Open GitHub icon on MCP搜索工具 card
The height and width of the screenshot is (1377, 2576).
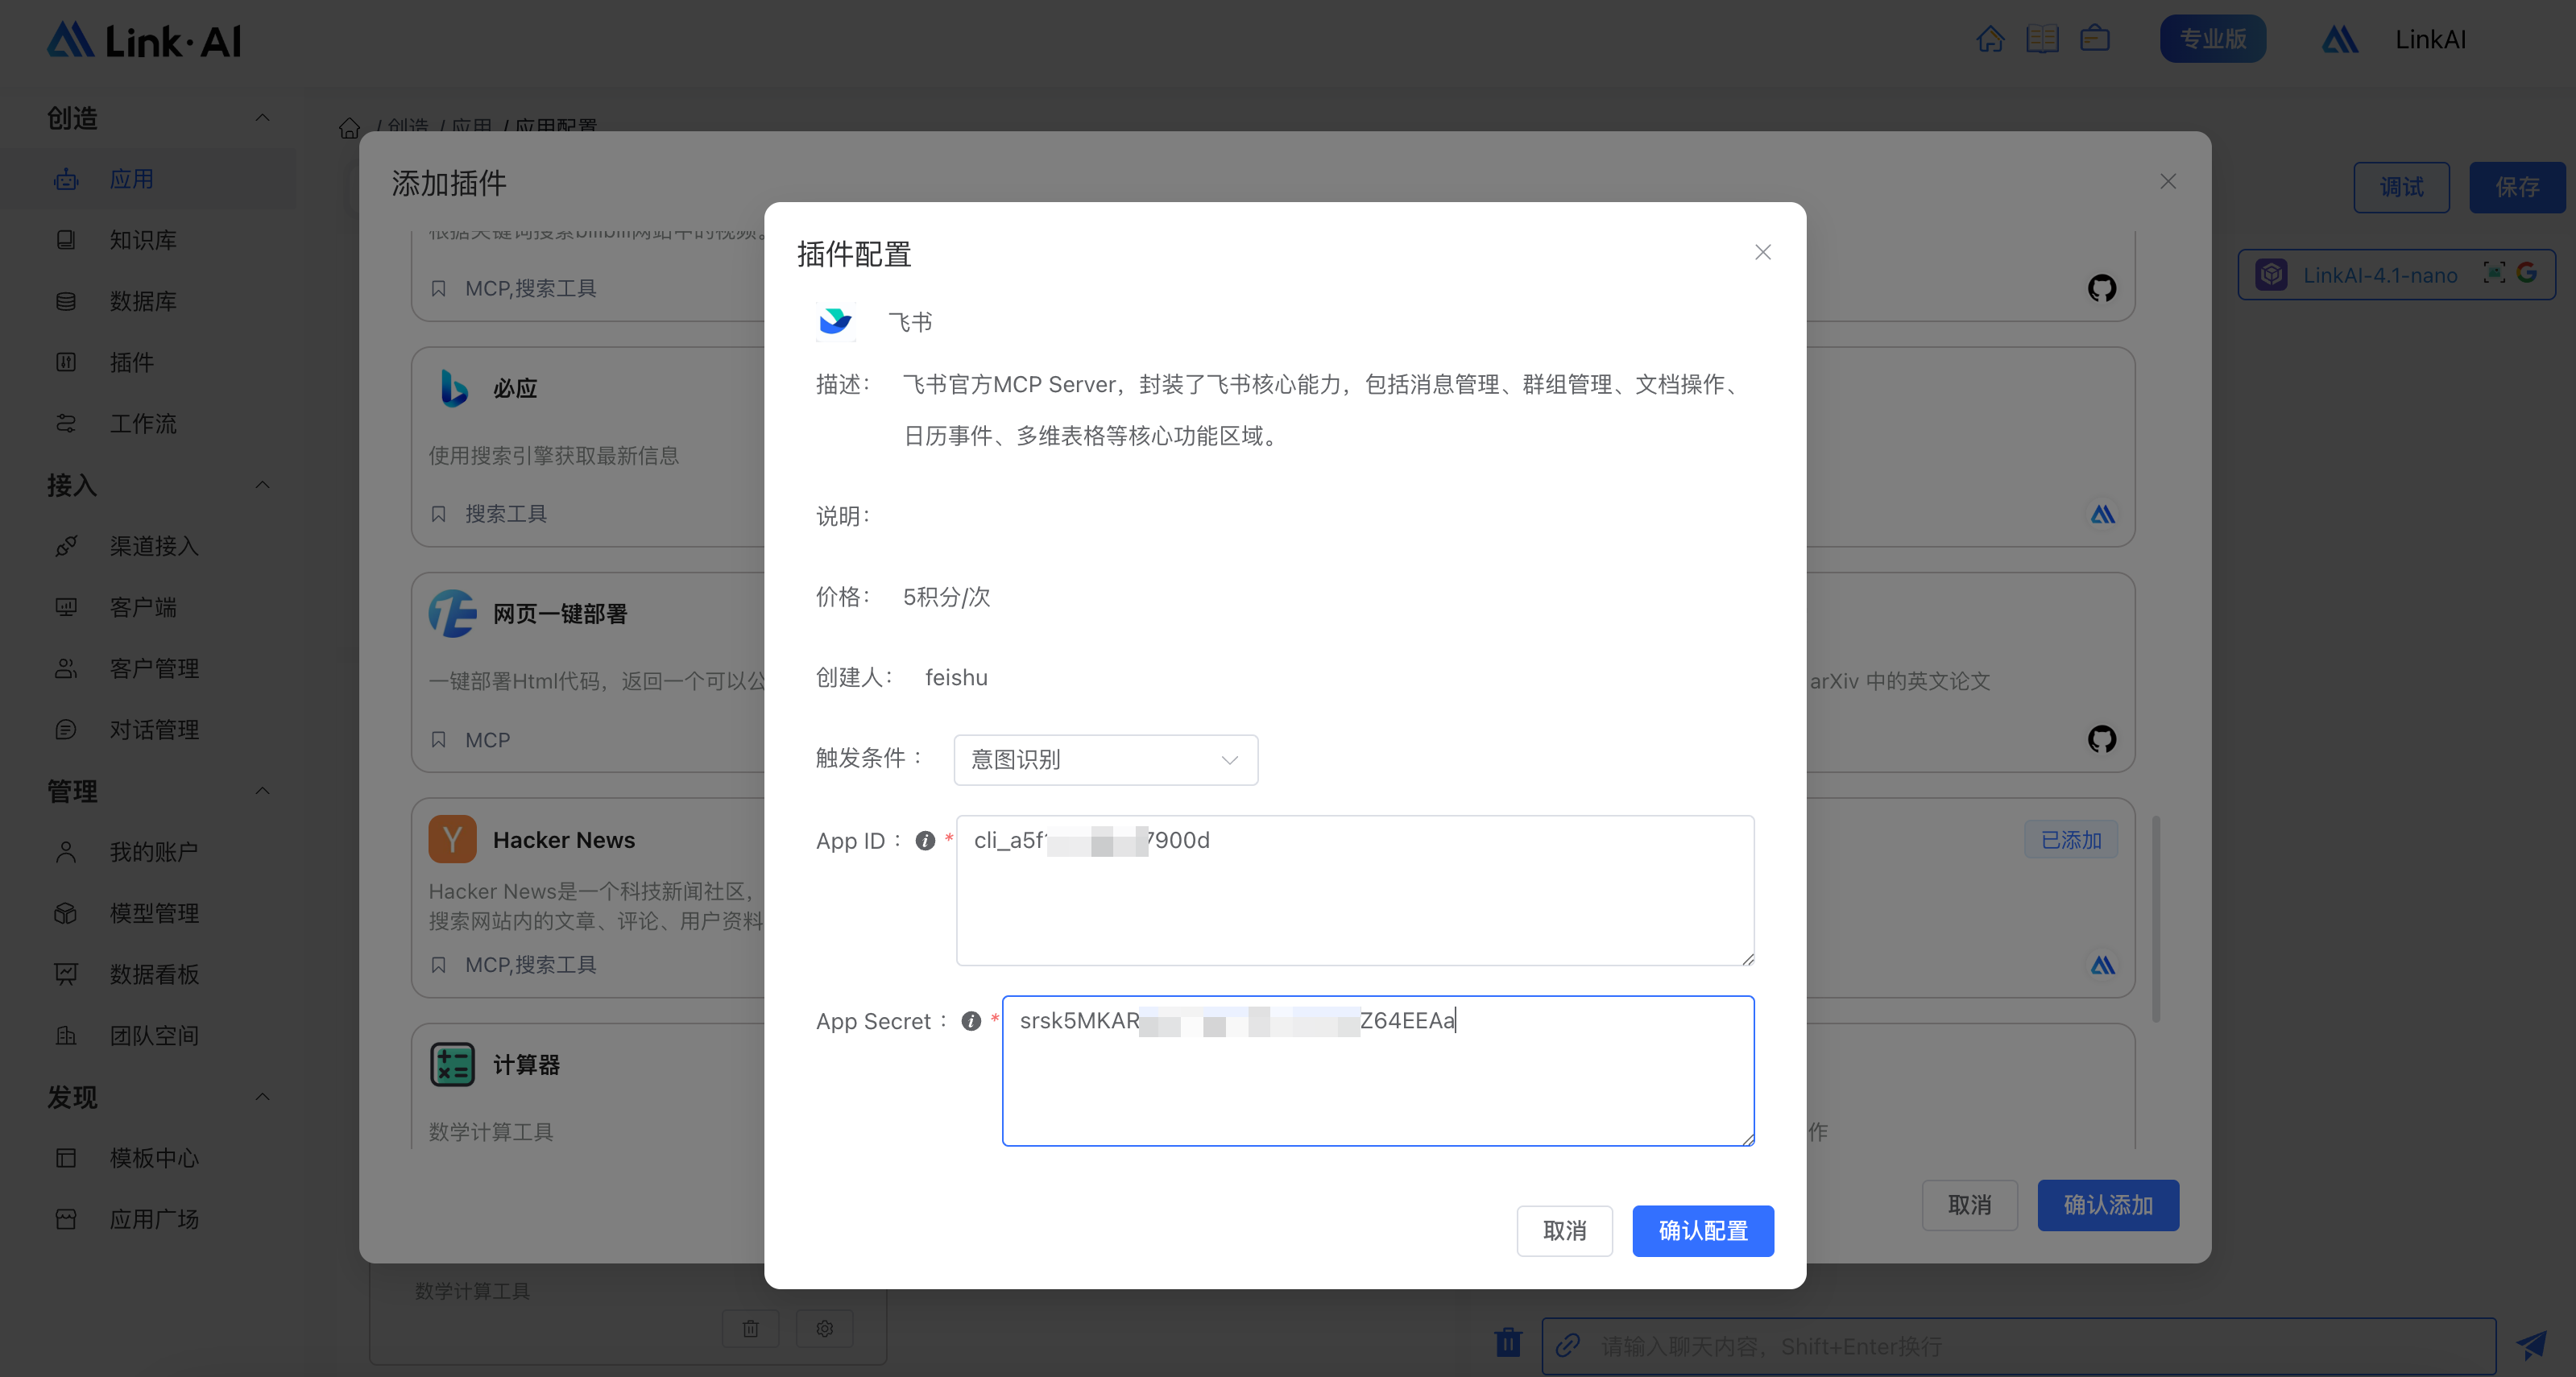(x=2102, y=288)
